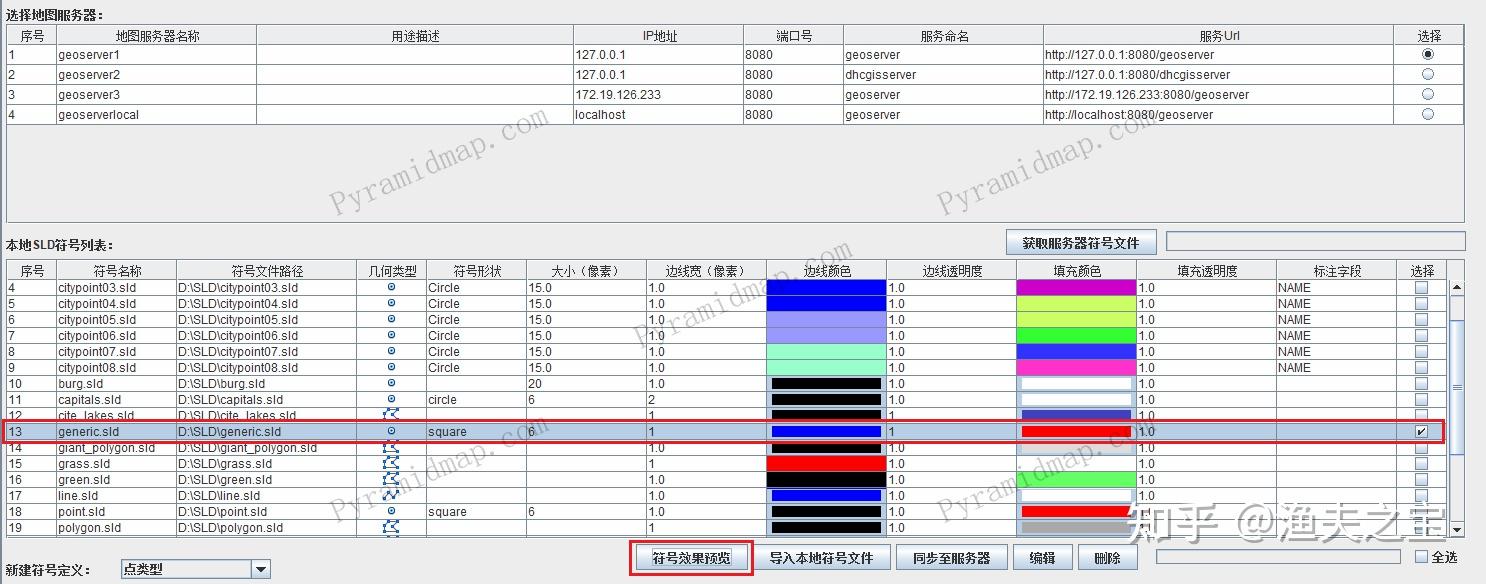Click the 获取服务器符号文件 button

click(x=1079, y=241)
